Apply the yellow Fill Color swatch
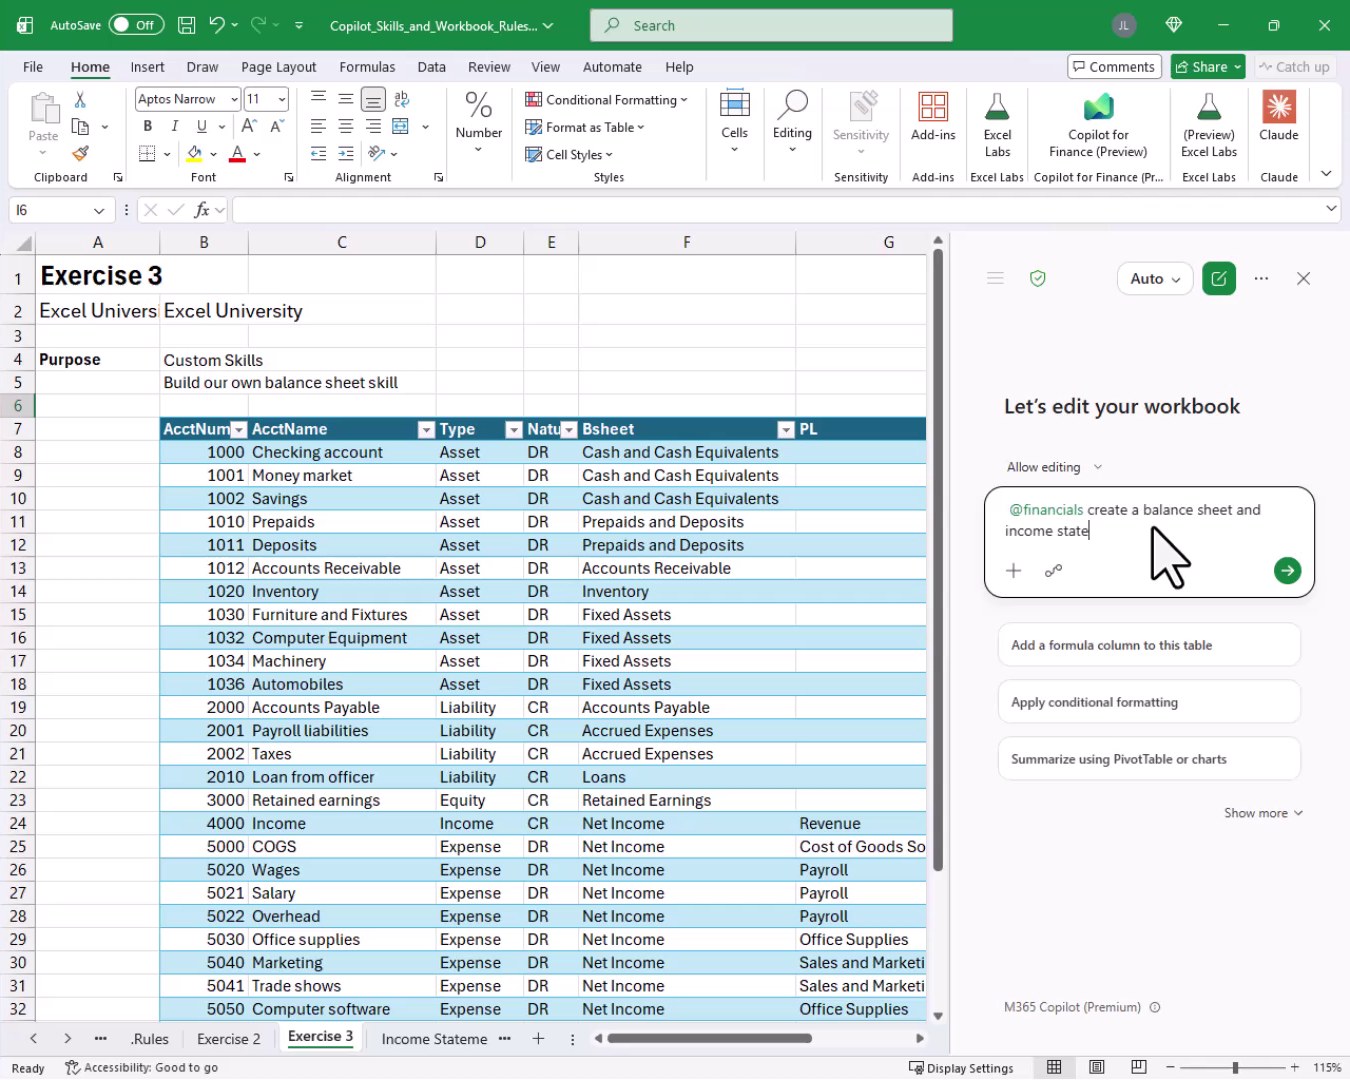This screenshot has height=1080, width=1350. 194,154
